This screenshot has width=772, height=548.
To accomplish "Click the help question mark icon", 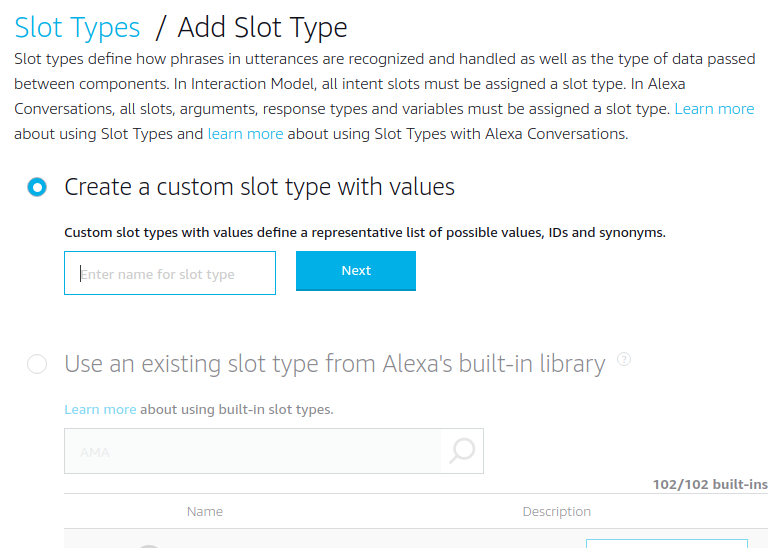I will click(x=624, y=359).
